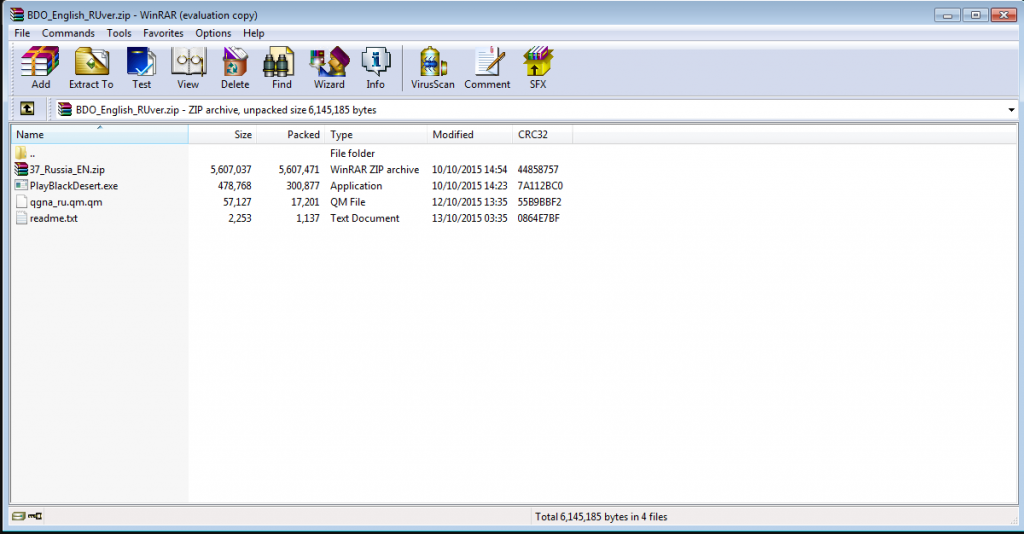This screenshot has width=1024, height=534.
Task: Select the qgna_ru.qm.qm file icon
Action: coord(22,202)
